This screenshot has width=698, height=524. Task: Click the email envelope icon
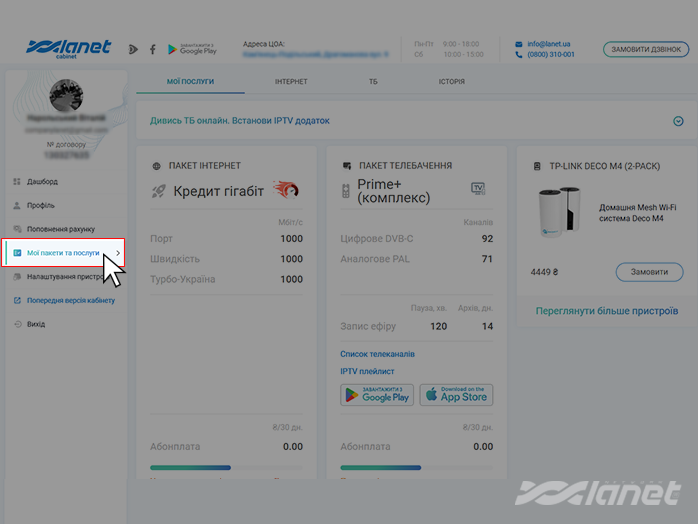point(519,44)
